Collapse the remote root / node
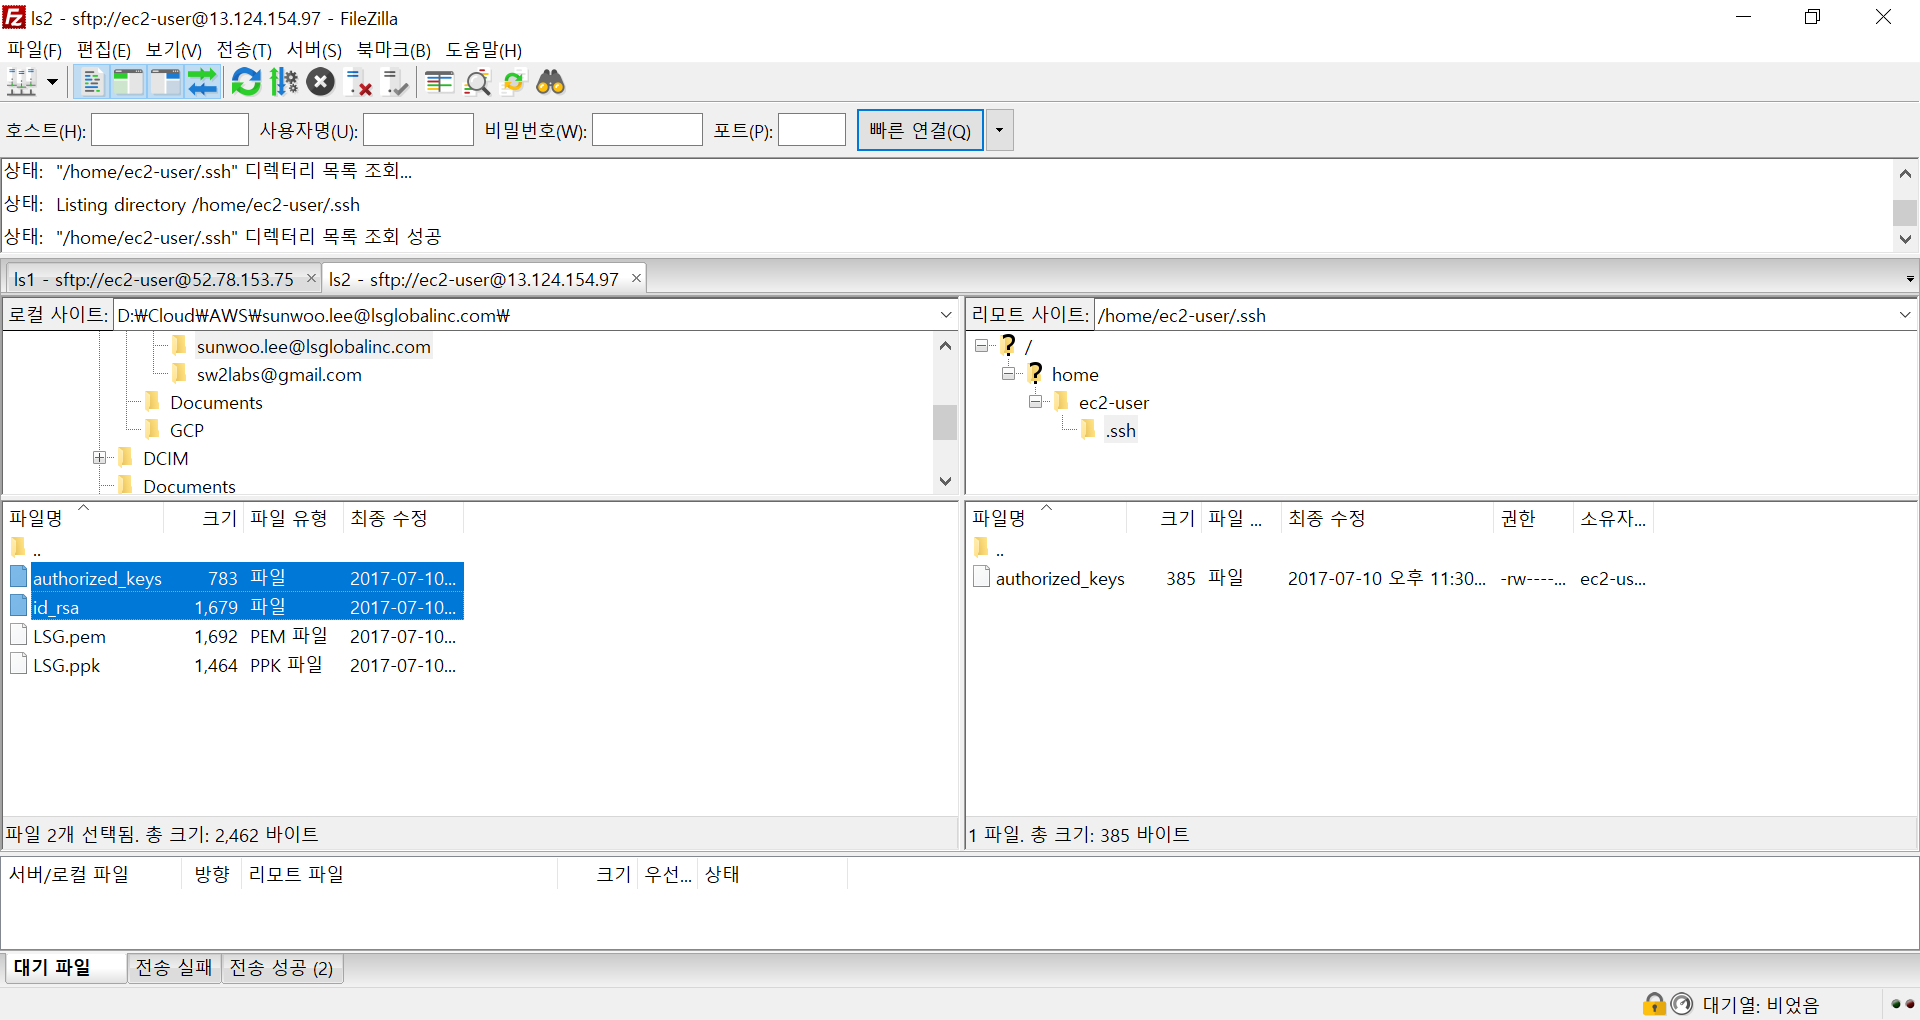 pyautogui.click(x=982, y=345)
